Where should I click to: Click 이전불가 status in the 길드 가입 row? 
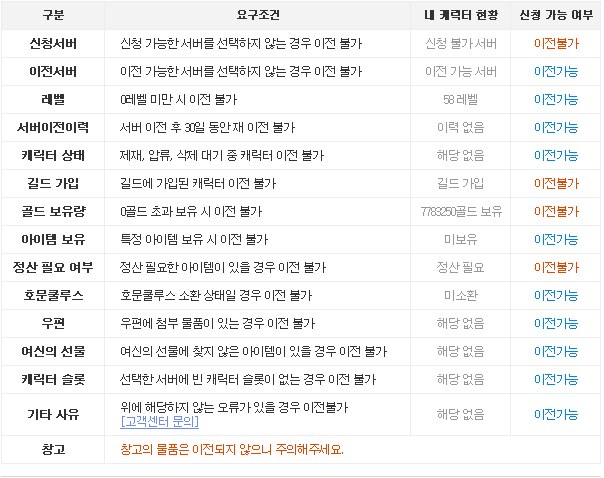(556, 184)
